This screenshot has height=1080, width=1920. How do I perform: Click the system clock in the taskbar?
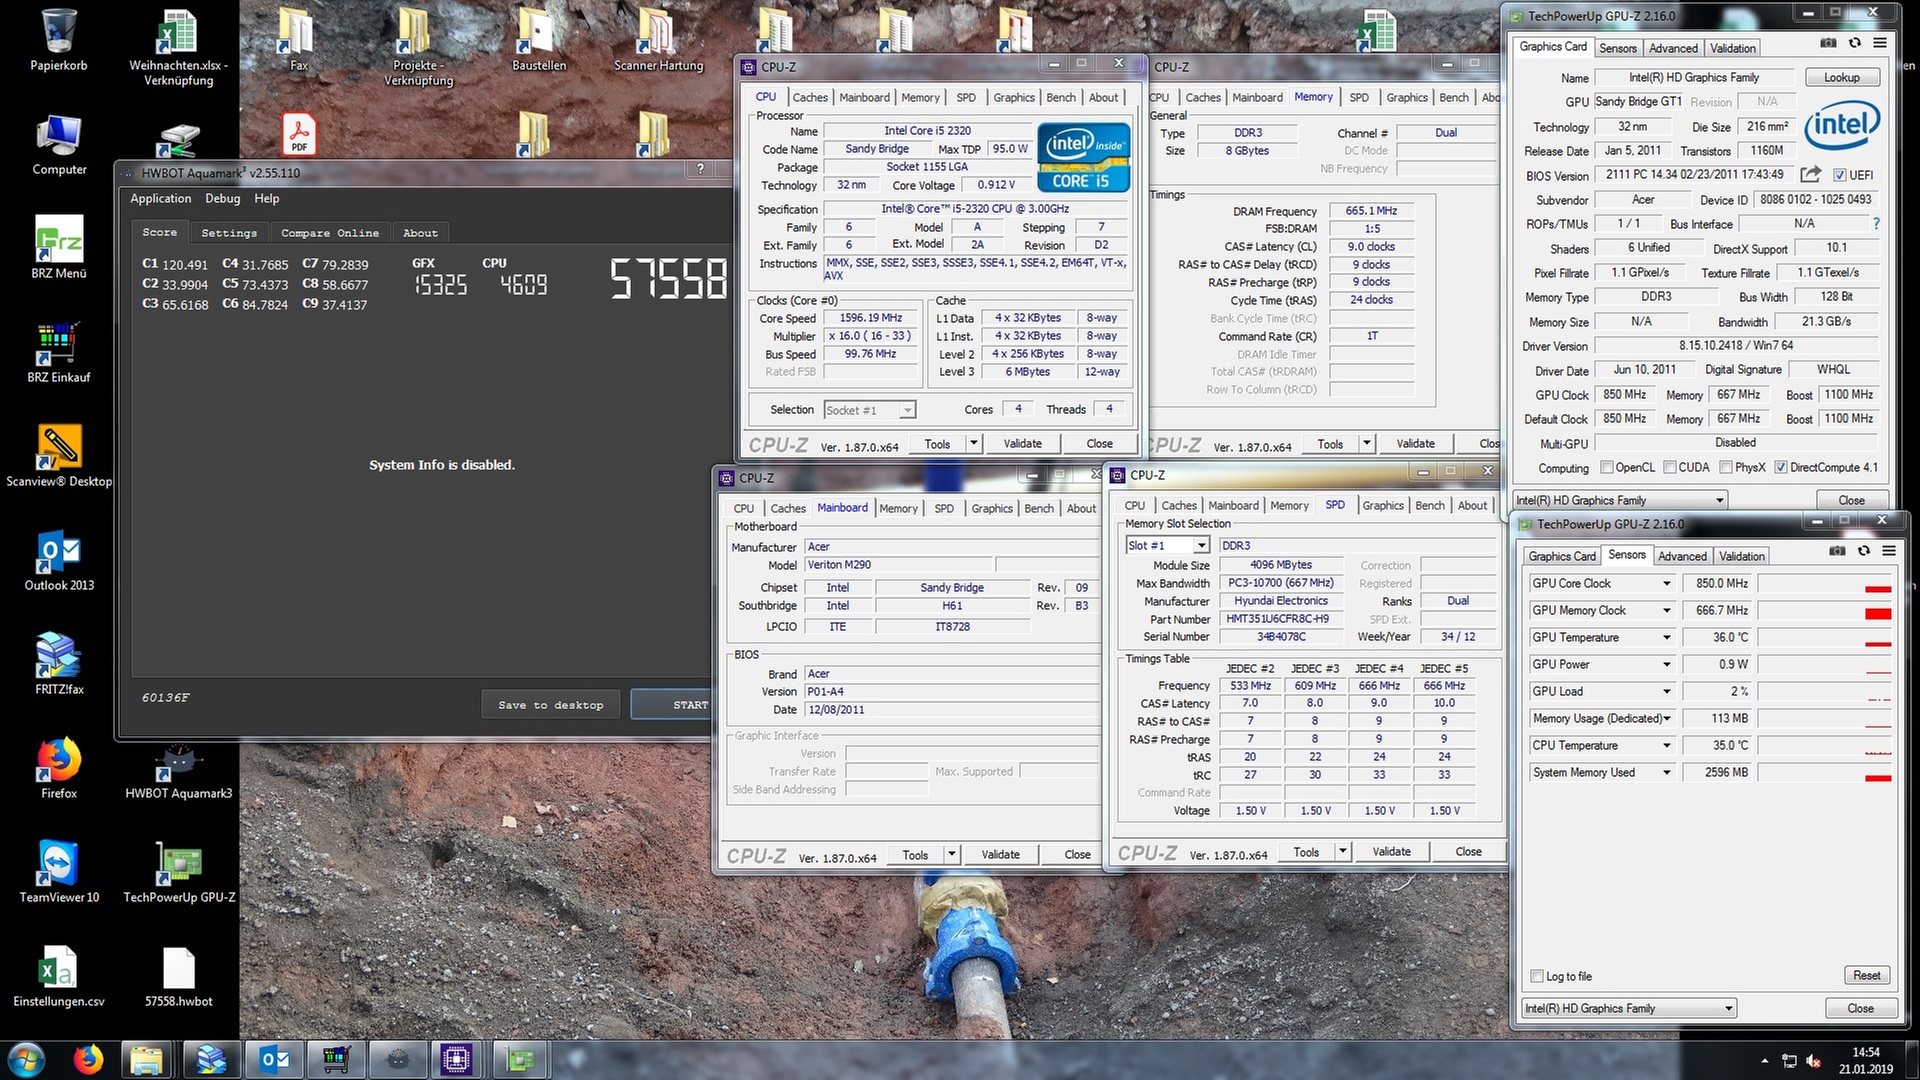coord(1865,1060)
